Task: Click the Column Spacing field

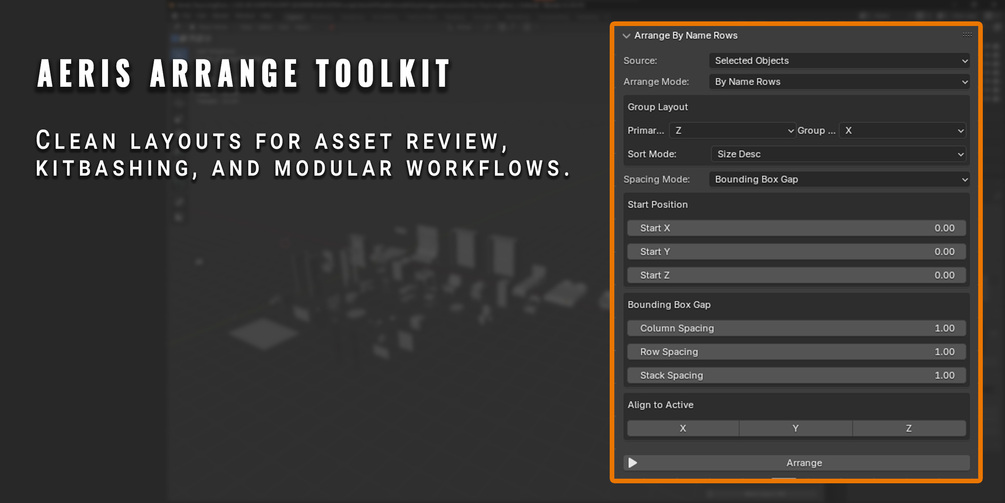Action: coord(797,328)
